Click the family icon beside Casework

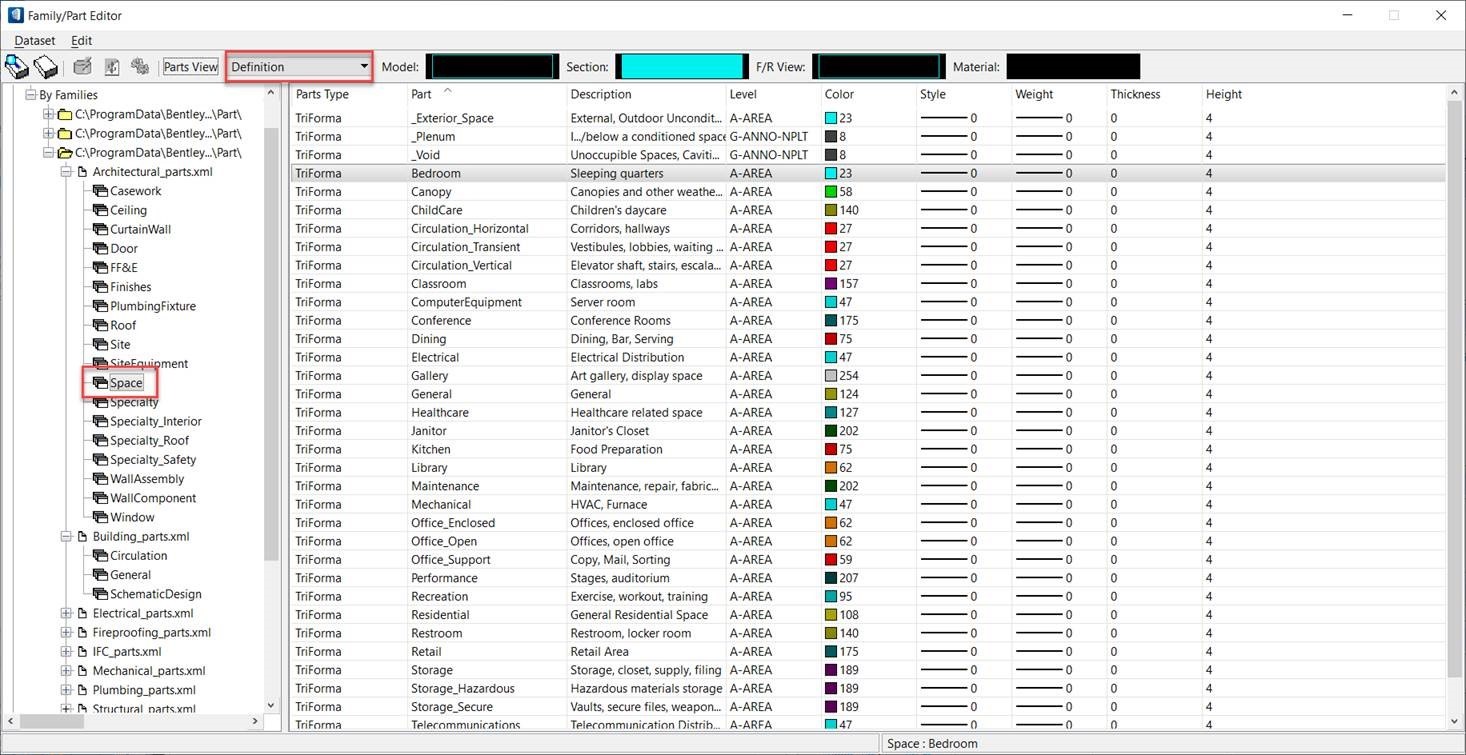coord(100,191)
